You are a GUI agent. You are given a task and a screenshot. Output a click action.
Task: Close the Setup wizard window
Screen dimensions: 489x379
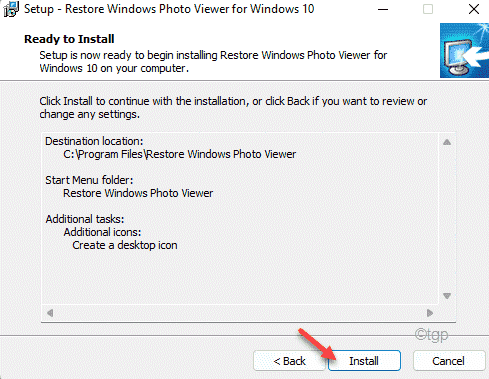click(x=474, y=9)
